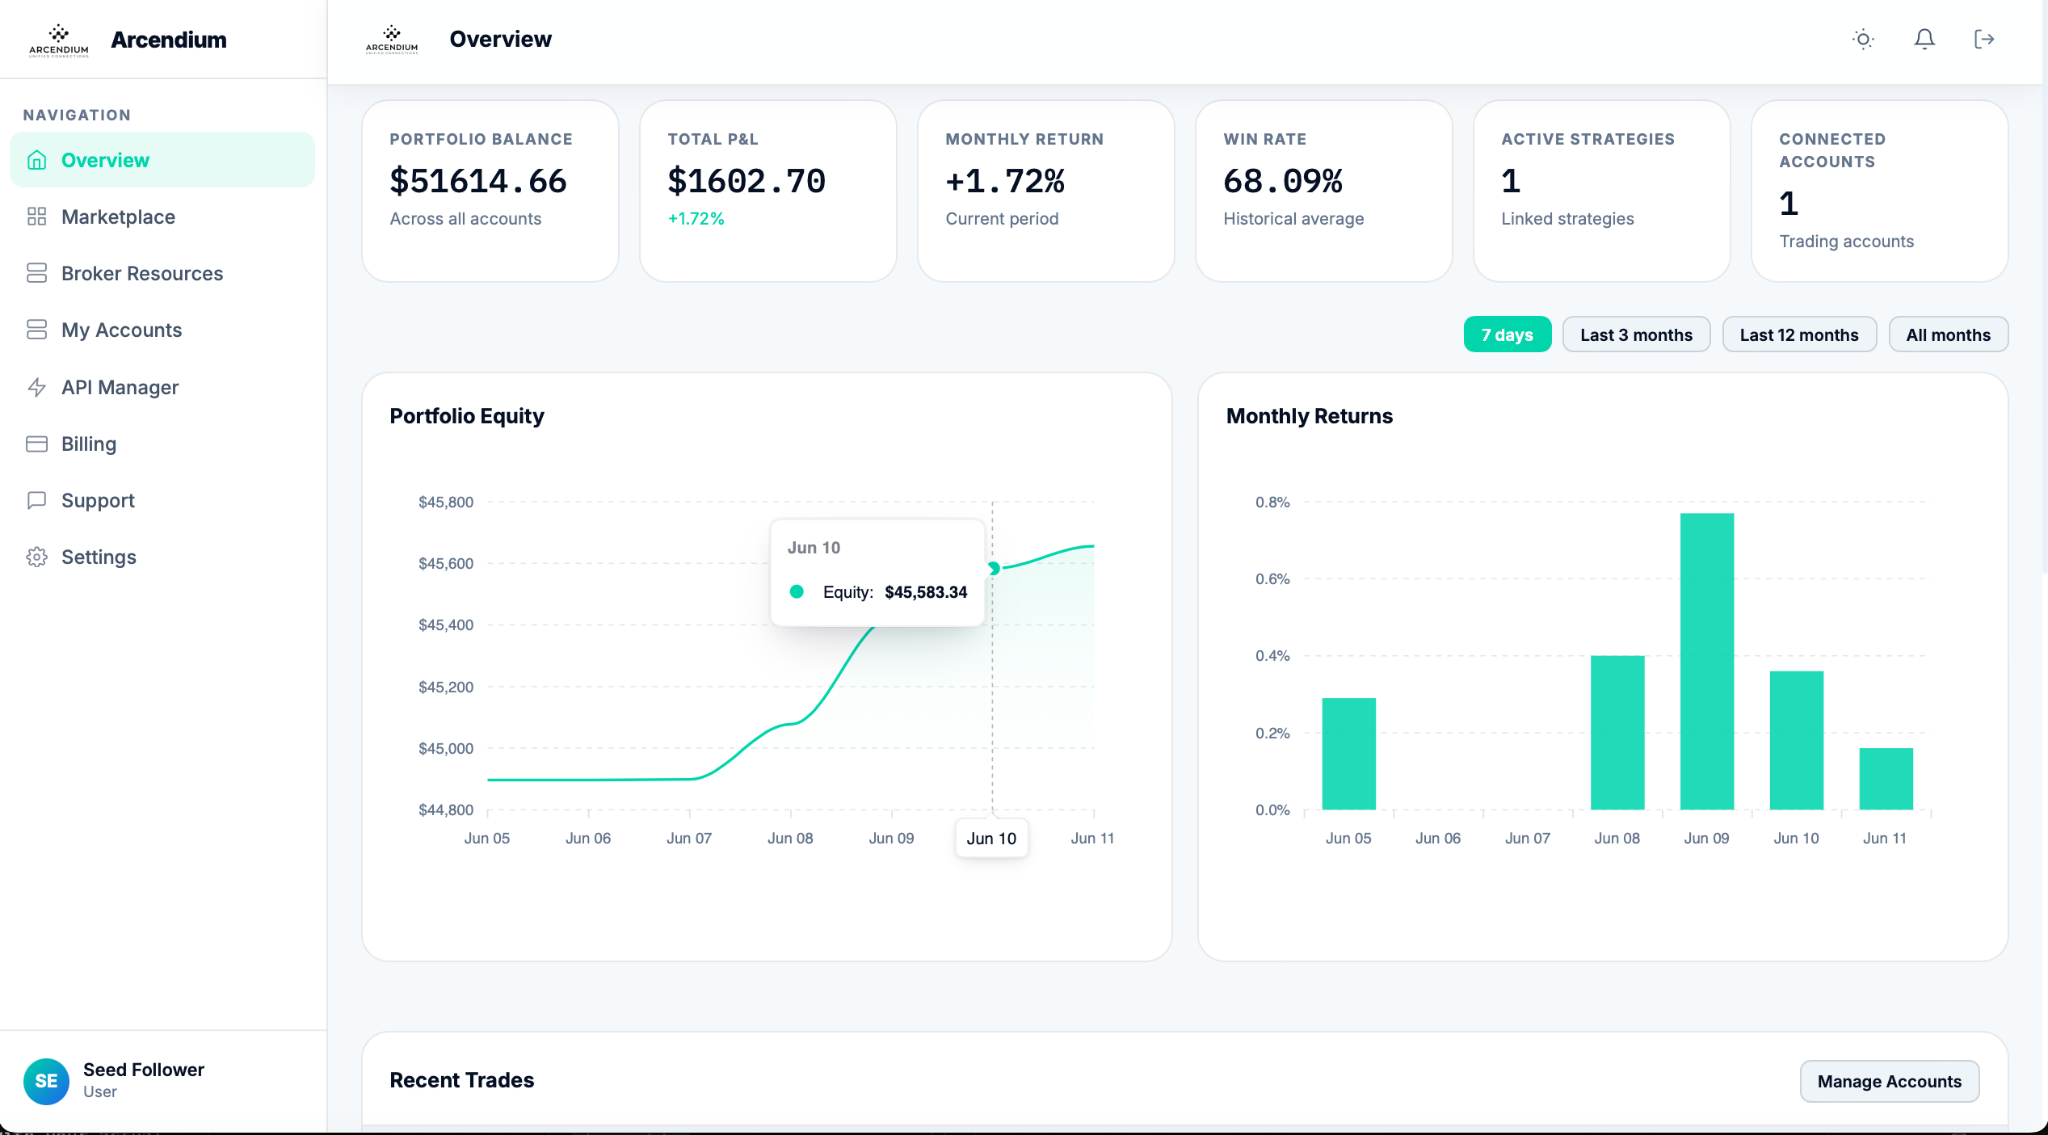Click the Settings gear icon
Screen dimensions: 2048x1135
pos(37,557)
